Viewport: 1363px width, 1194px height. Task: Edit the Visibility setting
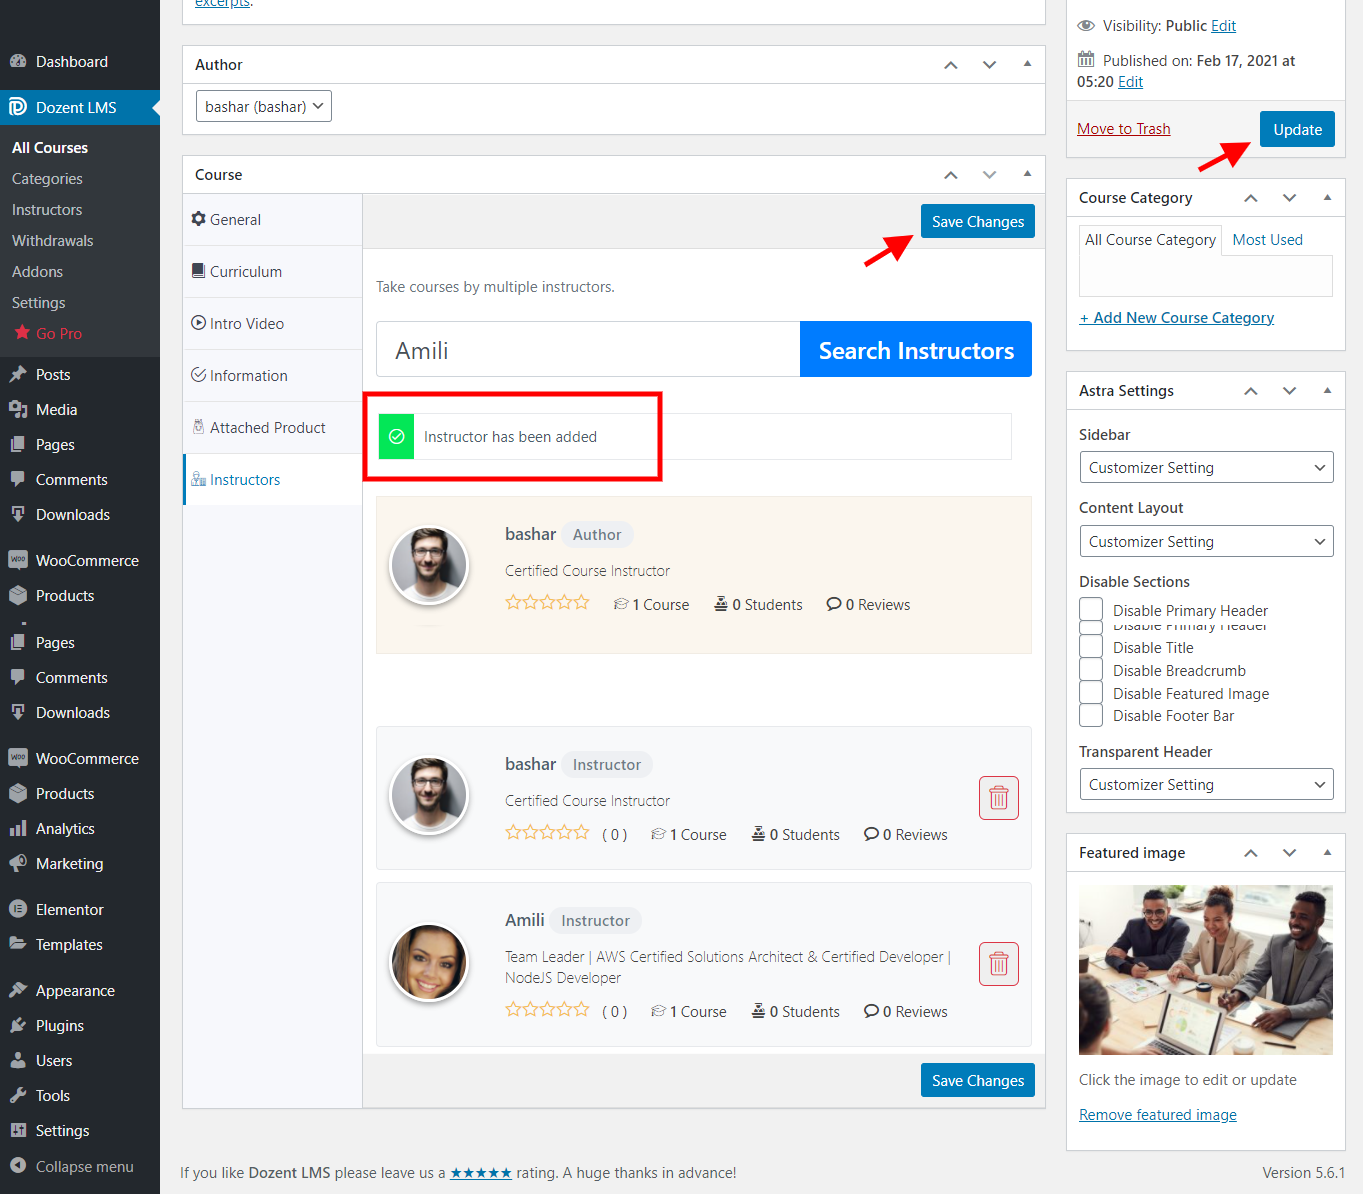[x=1223, y=26]
